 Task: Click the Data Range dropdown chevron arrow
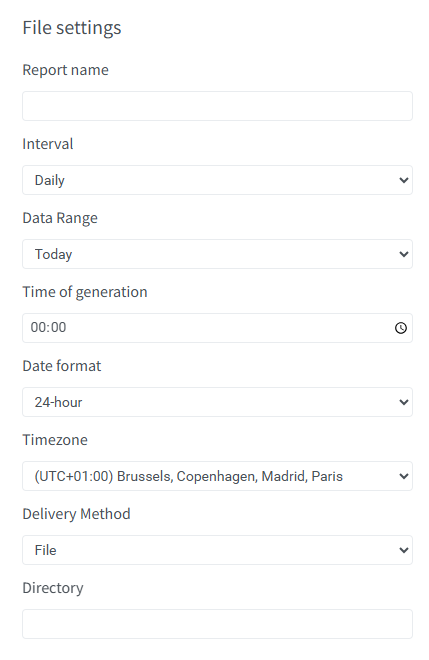click(x=403, y=255)
